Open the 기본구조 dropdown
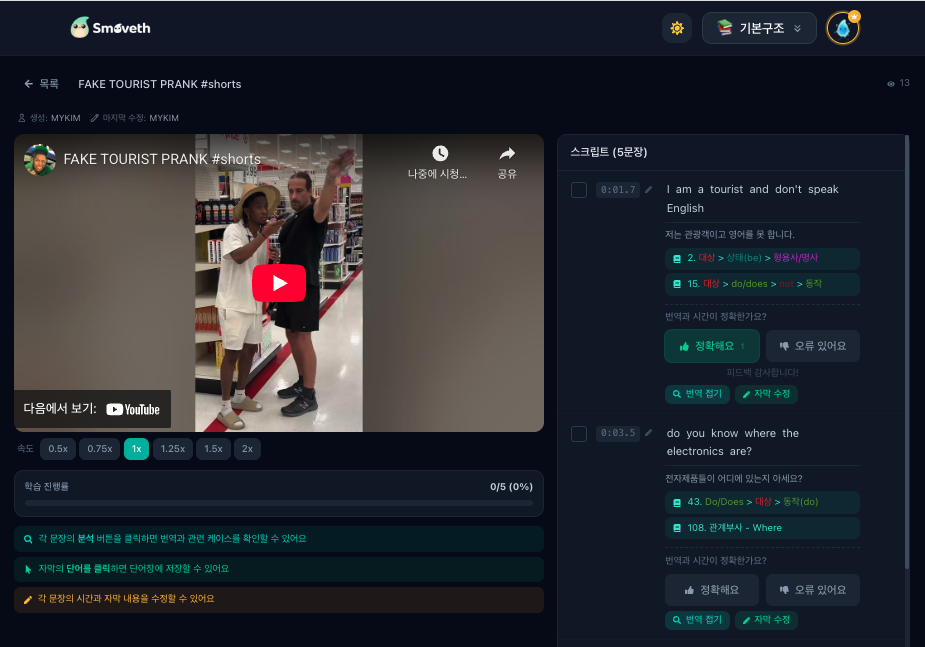The image size is (925, 647). (x=759, y=28)
